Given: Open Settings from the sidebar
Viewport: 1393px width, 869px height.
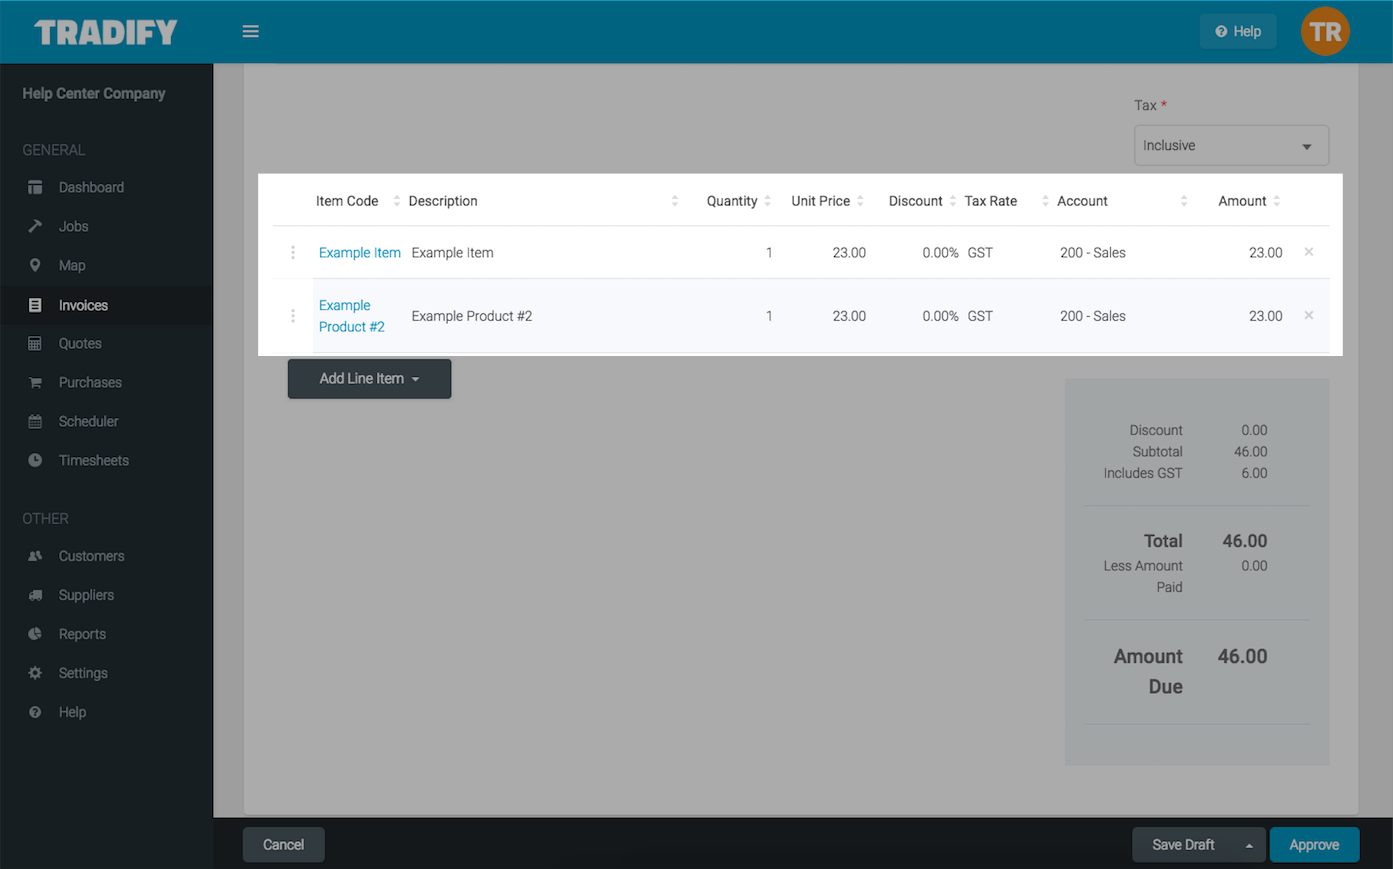Looking at the screenshot, I should (x=83, y=673).
